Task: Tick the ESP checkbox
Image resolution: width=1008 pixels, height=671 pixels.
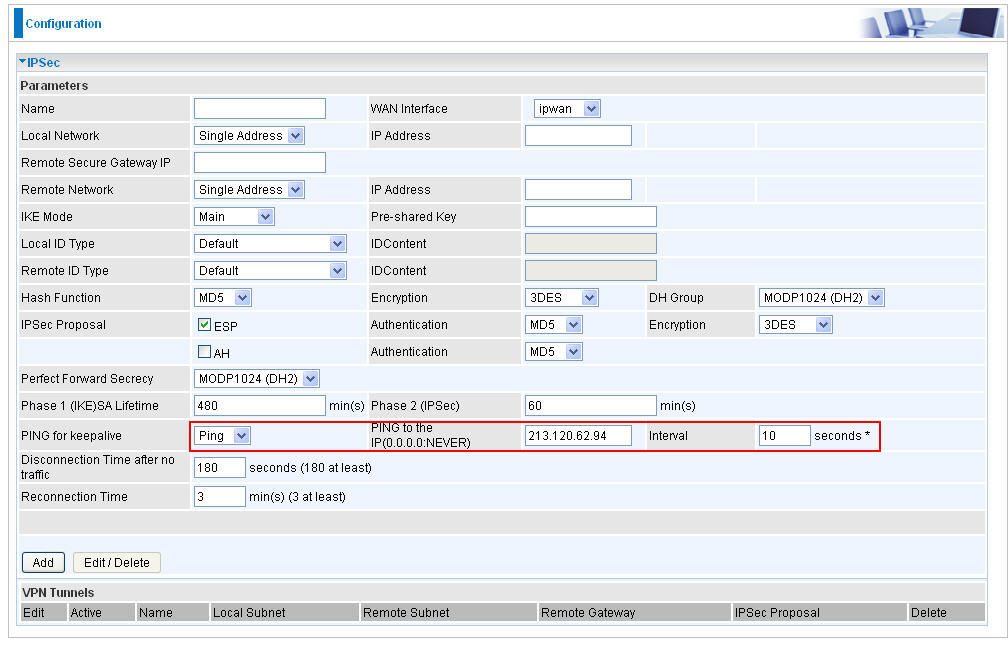Action: (x=204, y=325)
